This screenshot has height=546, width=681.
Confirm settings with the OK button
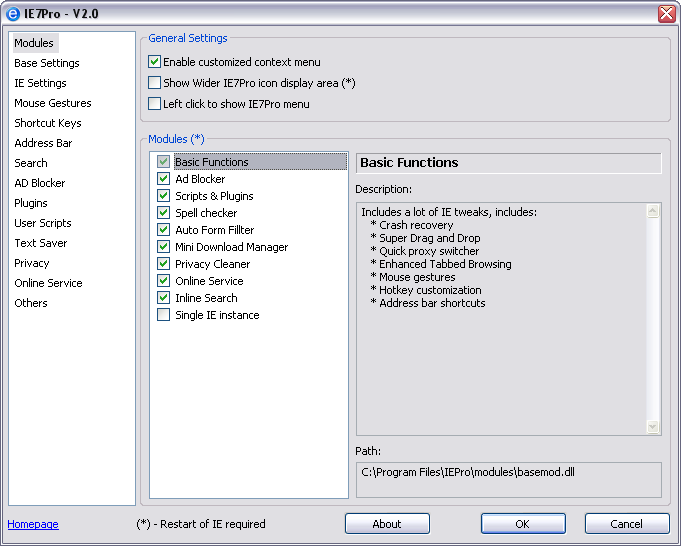[x=523, y=524]
